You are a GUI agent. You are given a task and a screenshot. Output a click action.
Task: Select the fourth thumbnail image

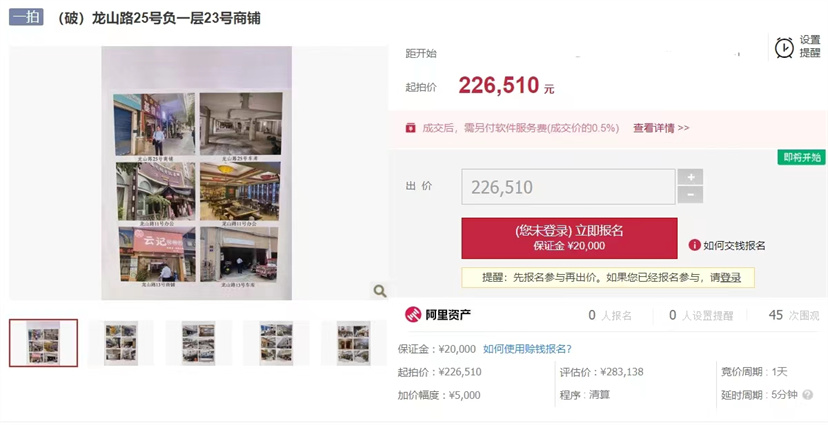coord(276,343)
